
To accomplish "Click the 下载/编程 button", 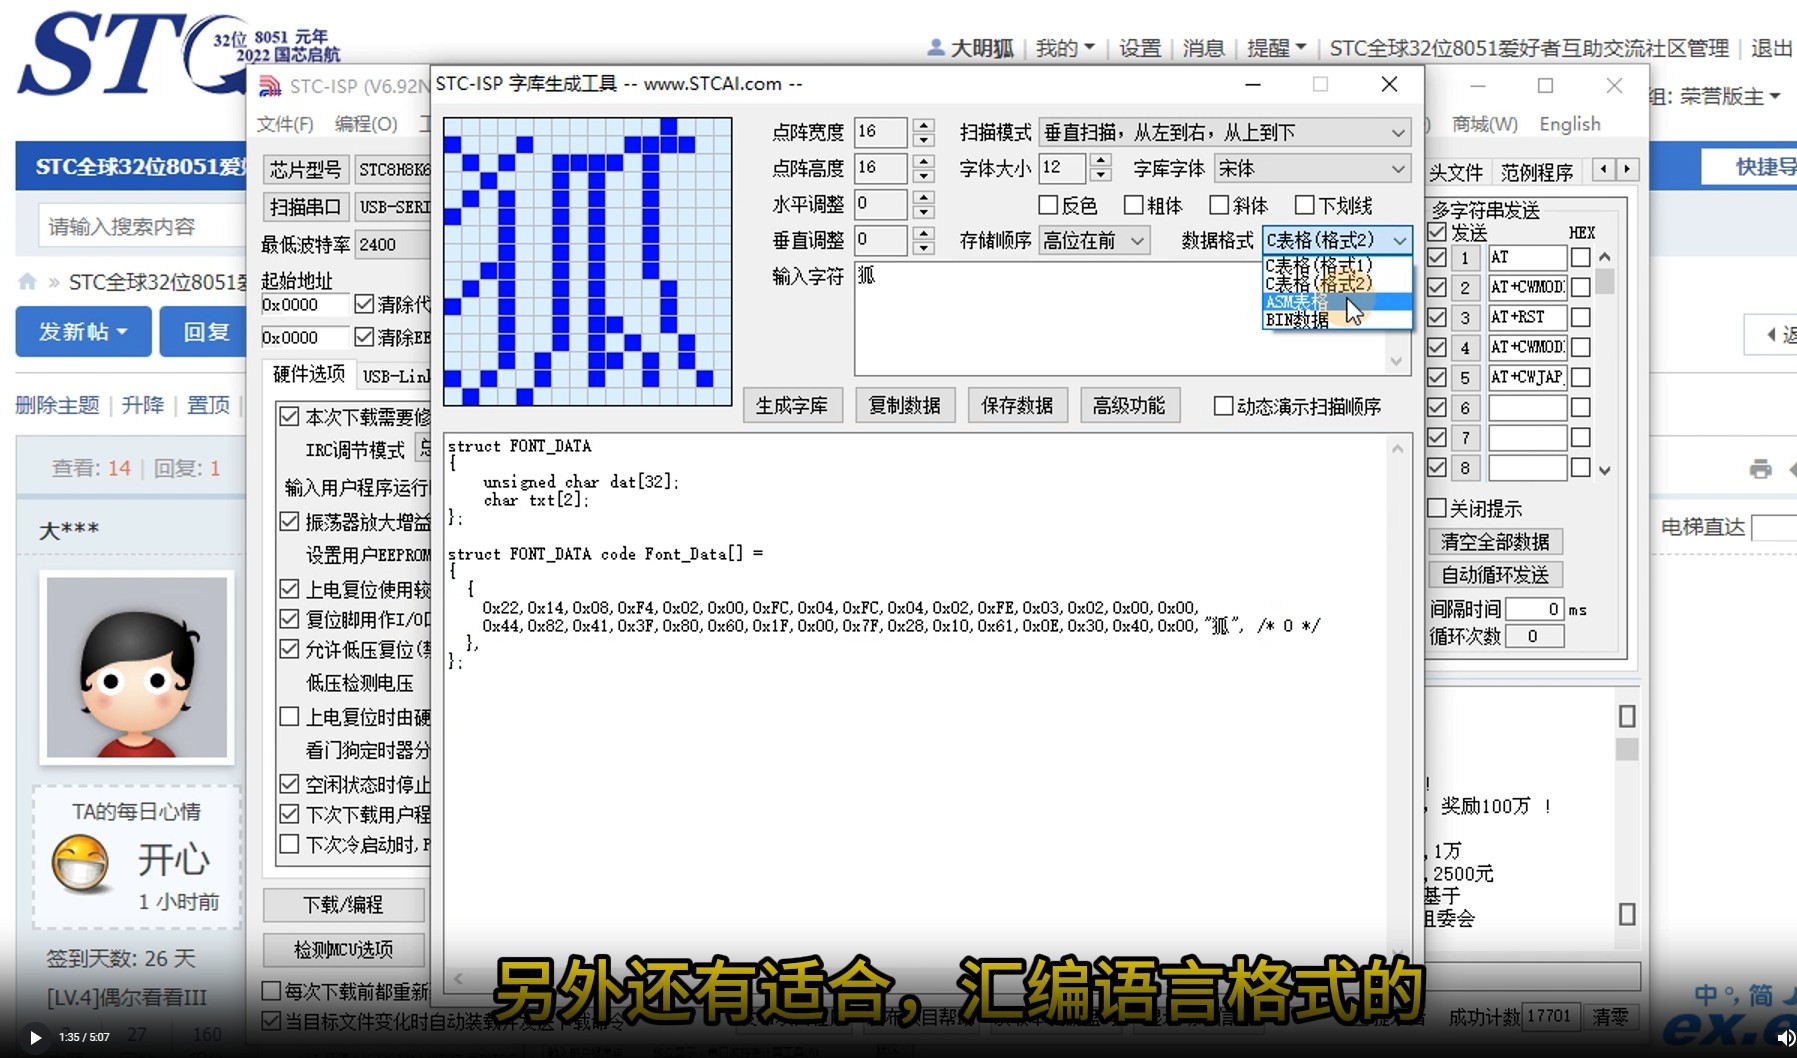I will [343, 905].
